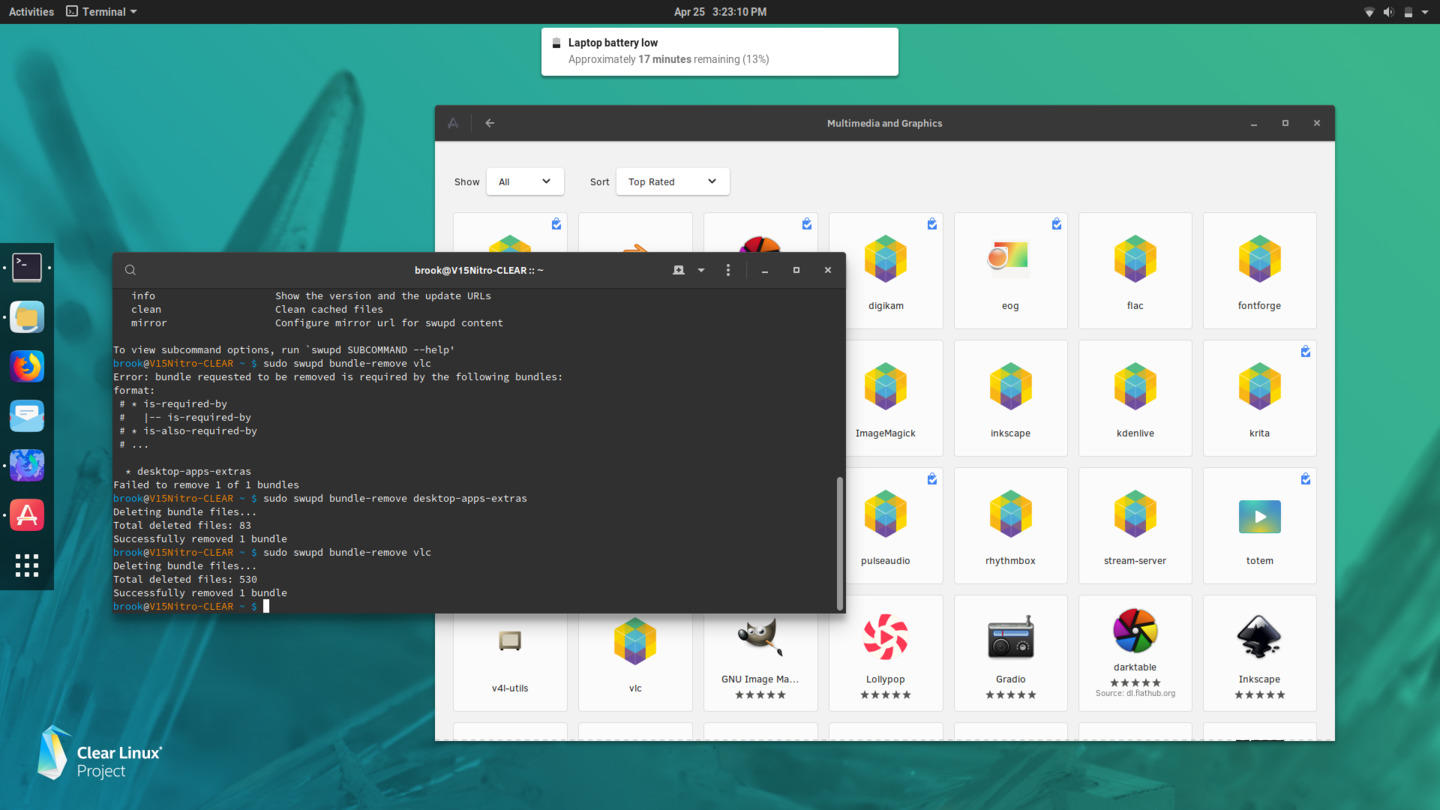
Task: Open the capital-I Inkscape tile with star rating
Action: click(x=1259, y=653)
